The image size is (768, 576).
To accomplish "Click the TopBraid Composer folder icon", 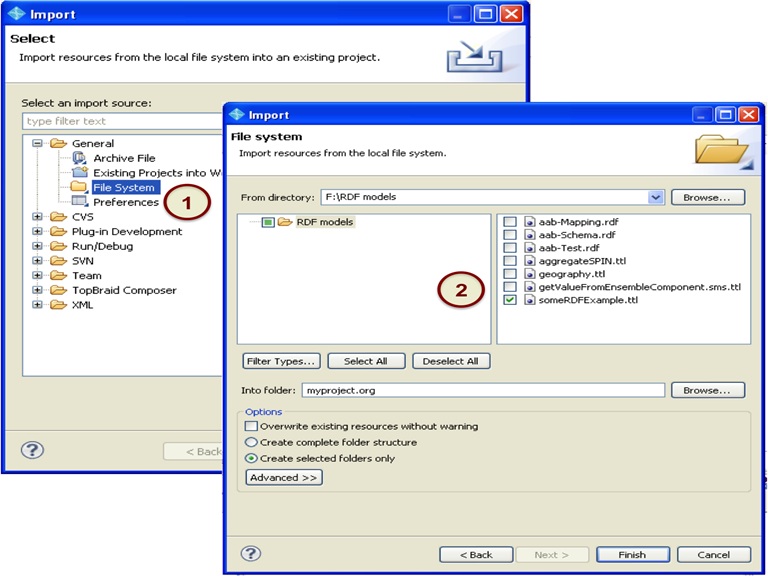I will coord(58,290).
